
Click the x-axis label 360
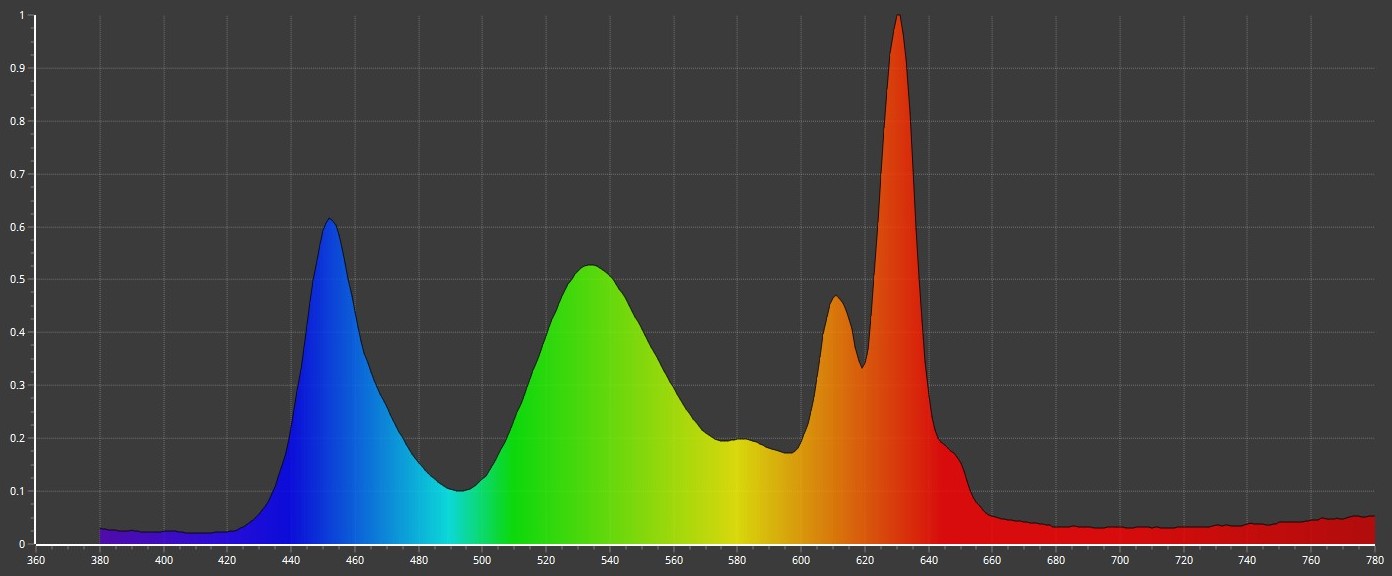(x=36, y=561)
